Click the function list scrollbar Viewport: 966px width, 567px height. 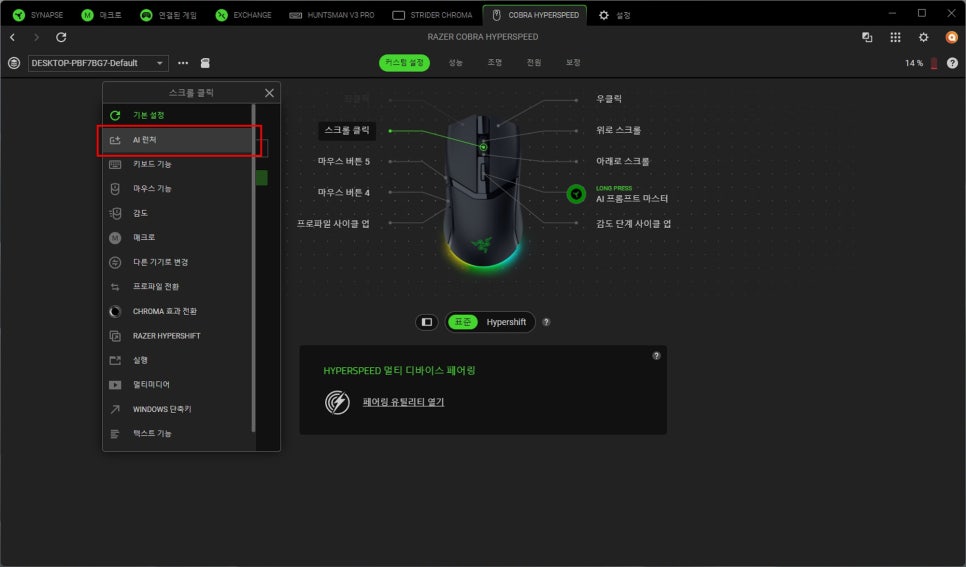pos(253,268)
